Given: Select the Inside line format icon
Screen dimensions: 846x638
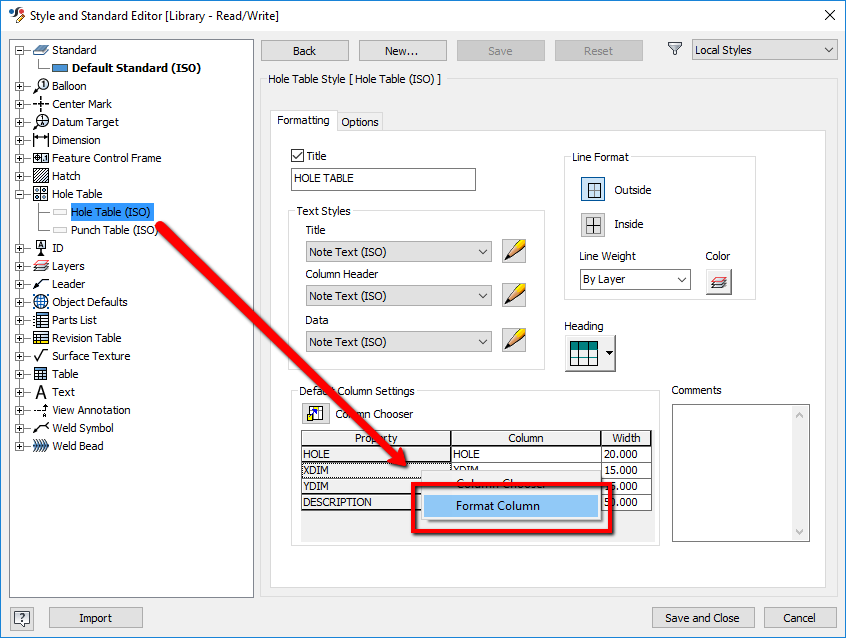Looking at the screenshot, I should (x=593, y=224).
